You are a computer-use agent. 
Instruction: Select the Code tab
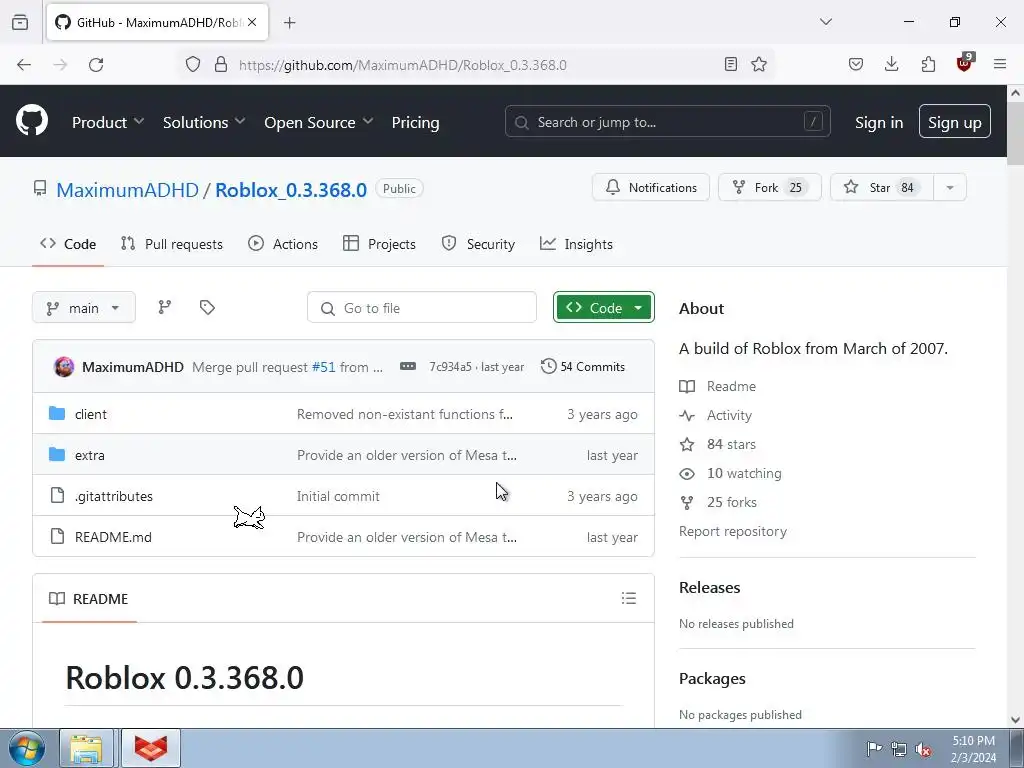tap(68, 244)
